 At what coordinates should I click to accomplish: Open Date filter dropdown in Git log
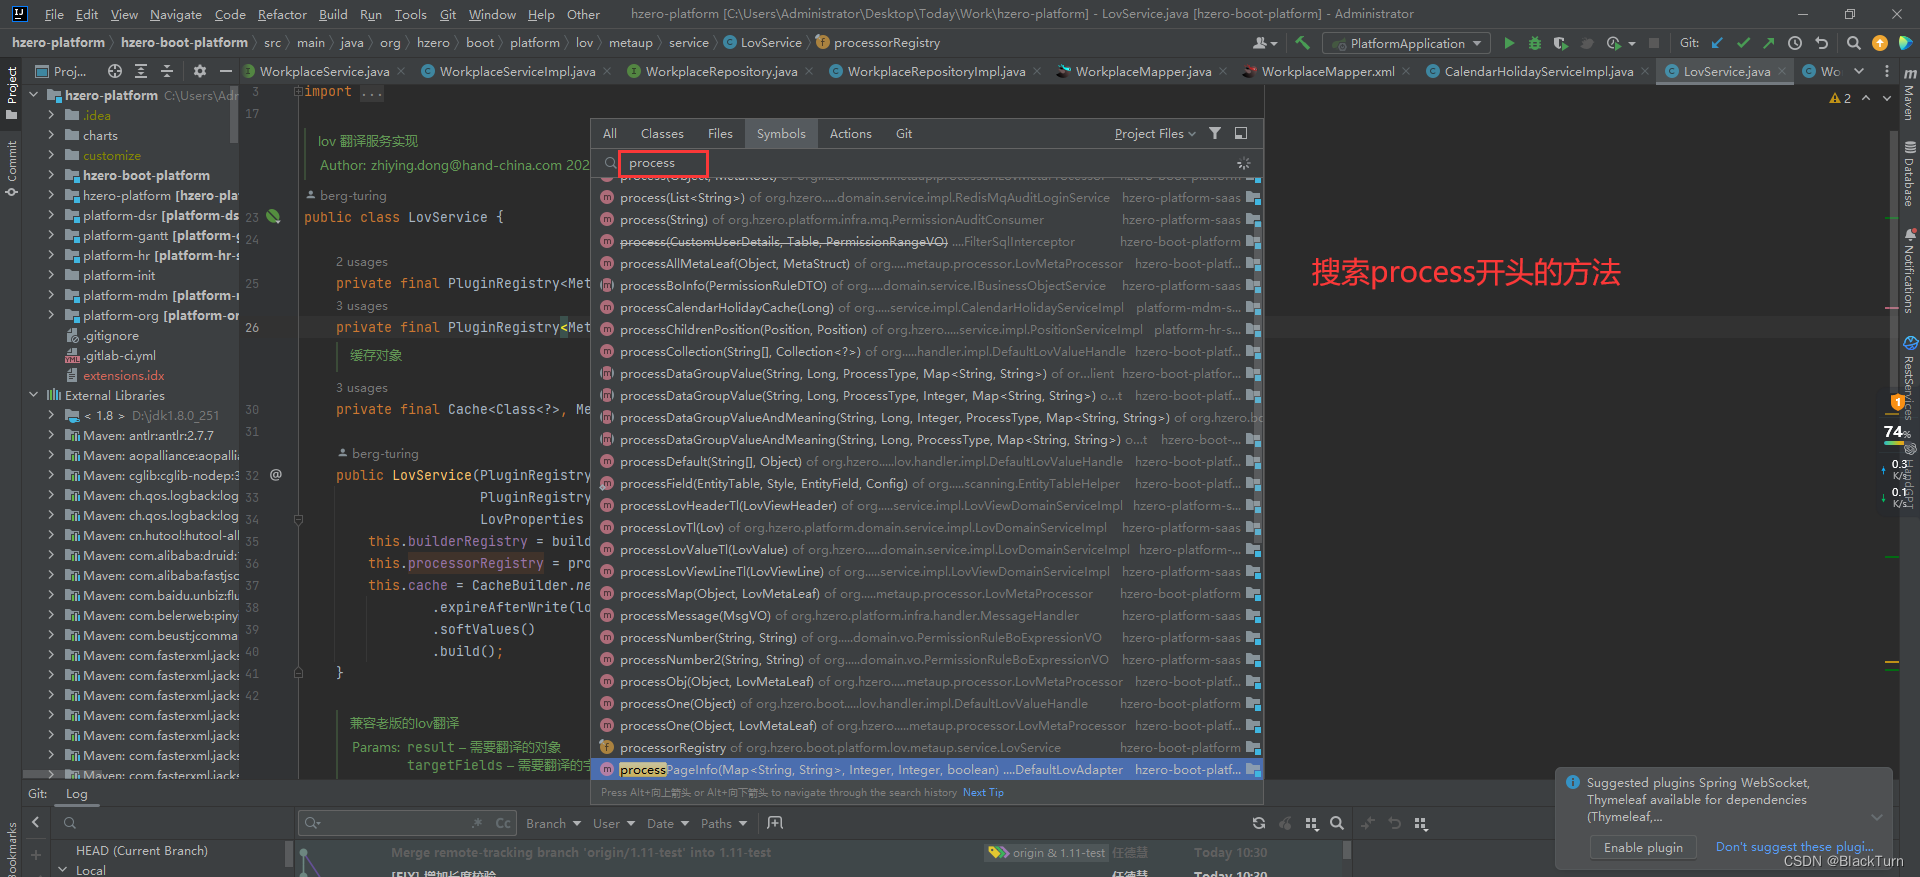point(667,823)
